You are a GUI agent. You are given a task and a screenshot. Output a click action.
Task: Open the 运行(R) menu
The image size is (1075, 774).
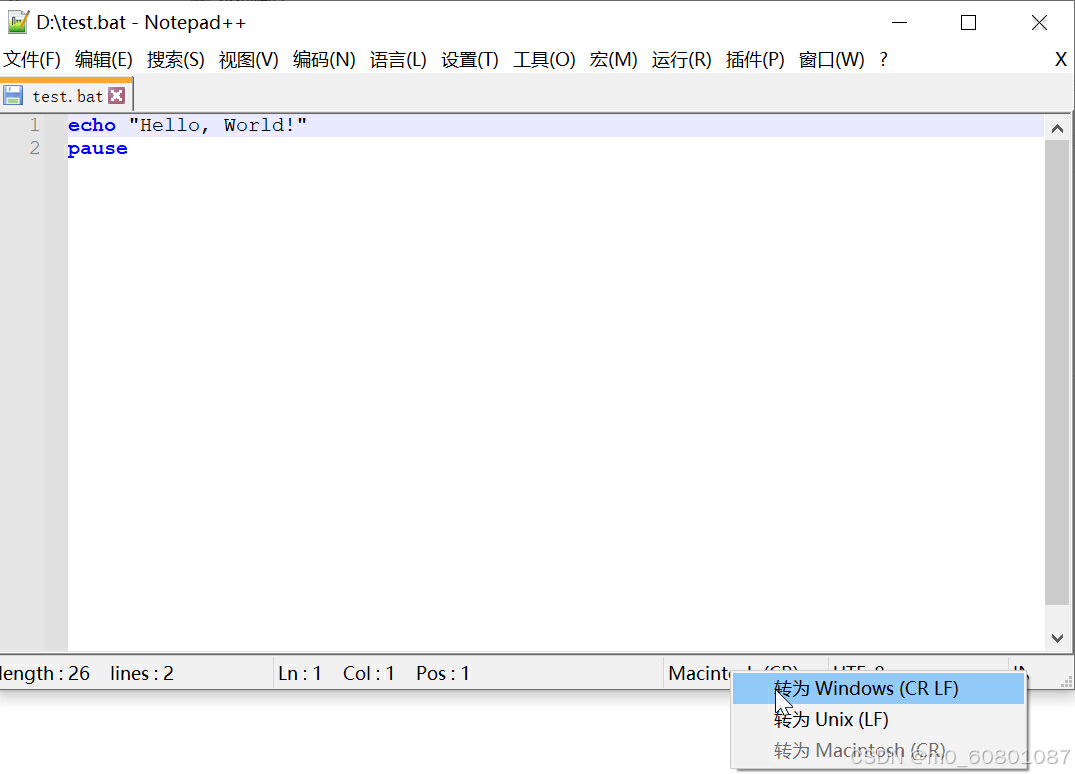point(680,59)
